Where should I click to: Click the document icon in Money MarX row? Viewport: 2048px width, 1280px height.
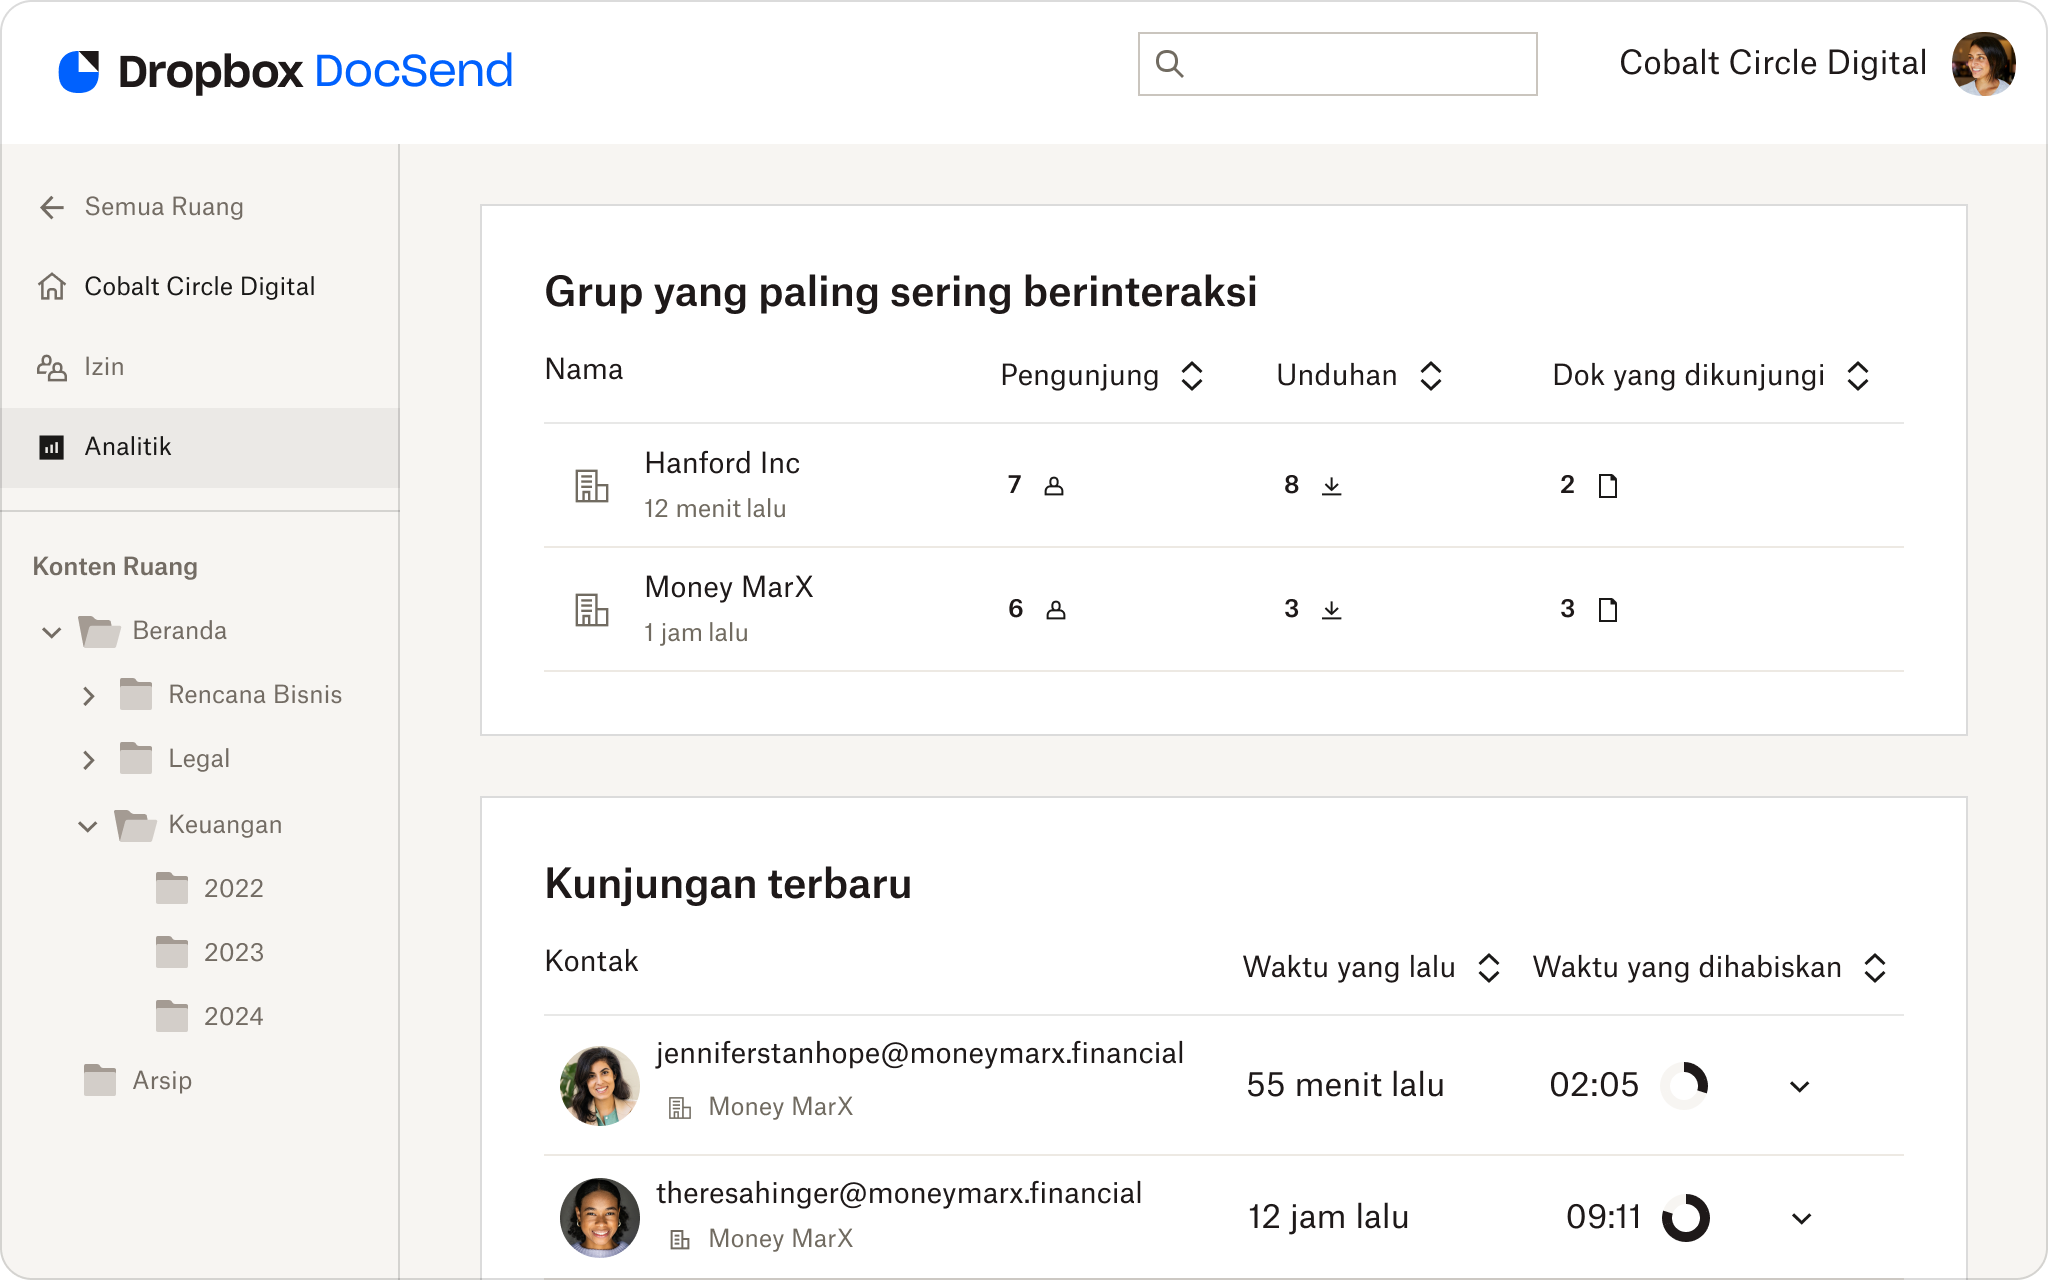click(x=1608, y=610)
